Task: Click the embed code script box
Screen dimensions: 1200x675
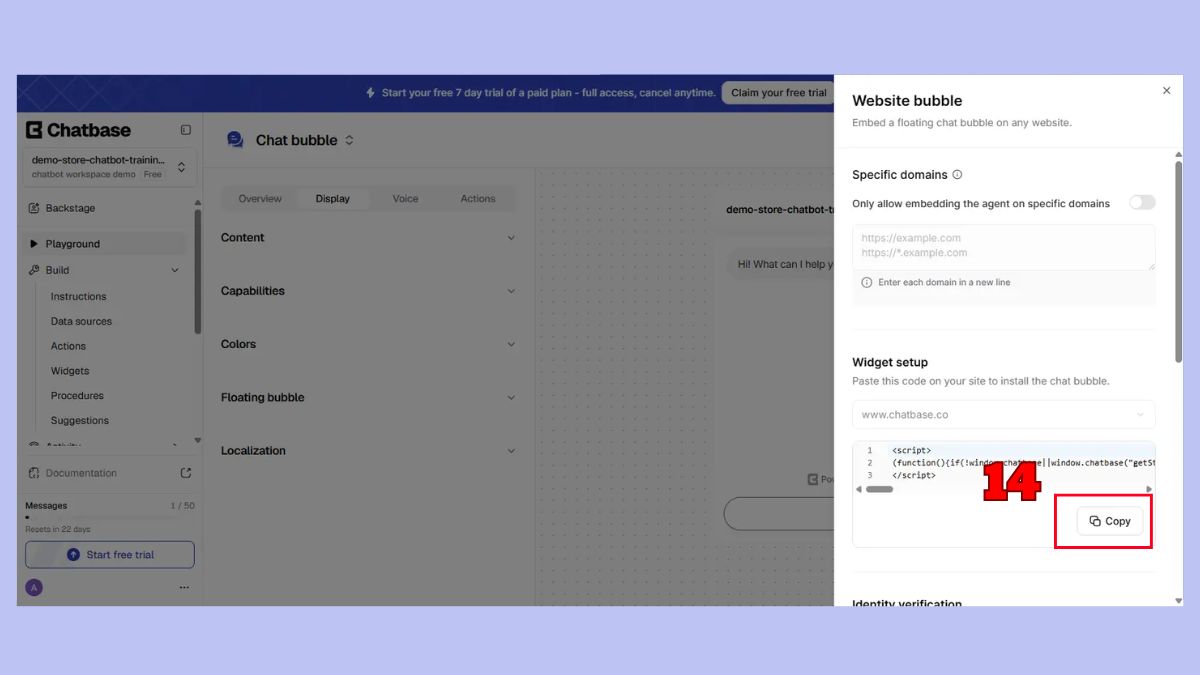Action: point(1004,463)
